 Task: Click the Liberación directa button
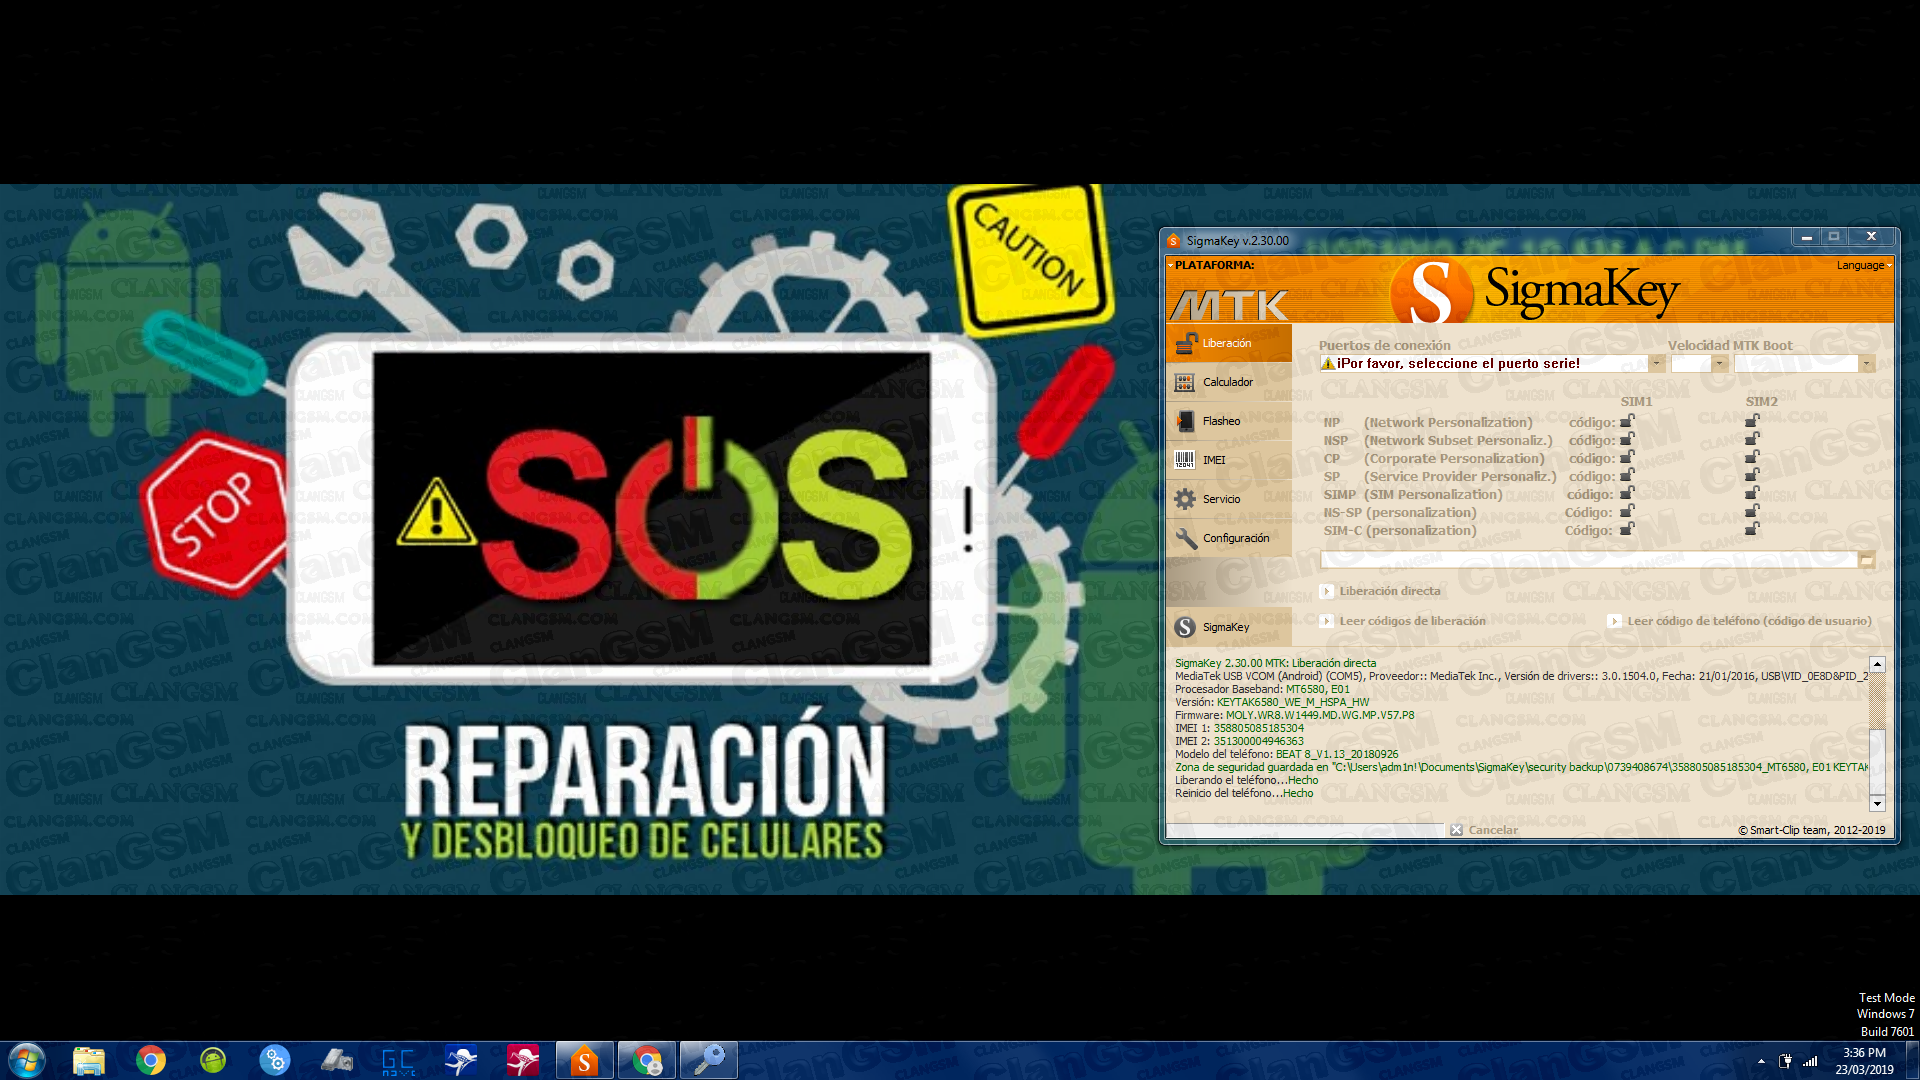1381,591
